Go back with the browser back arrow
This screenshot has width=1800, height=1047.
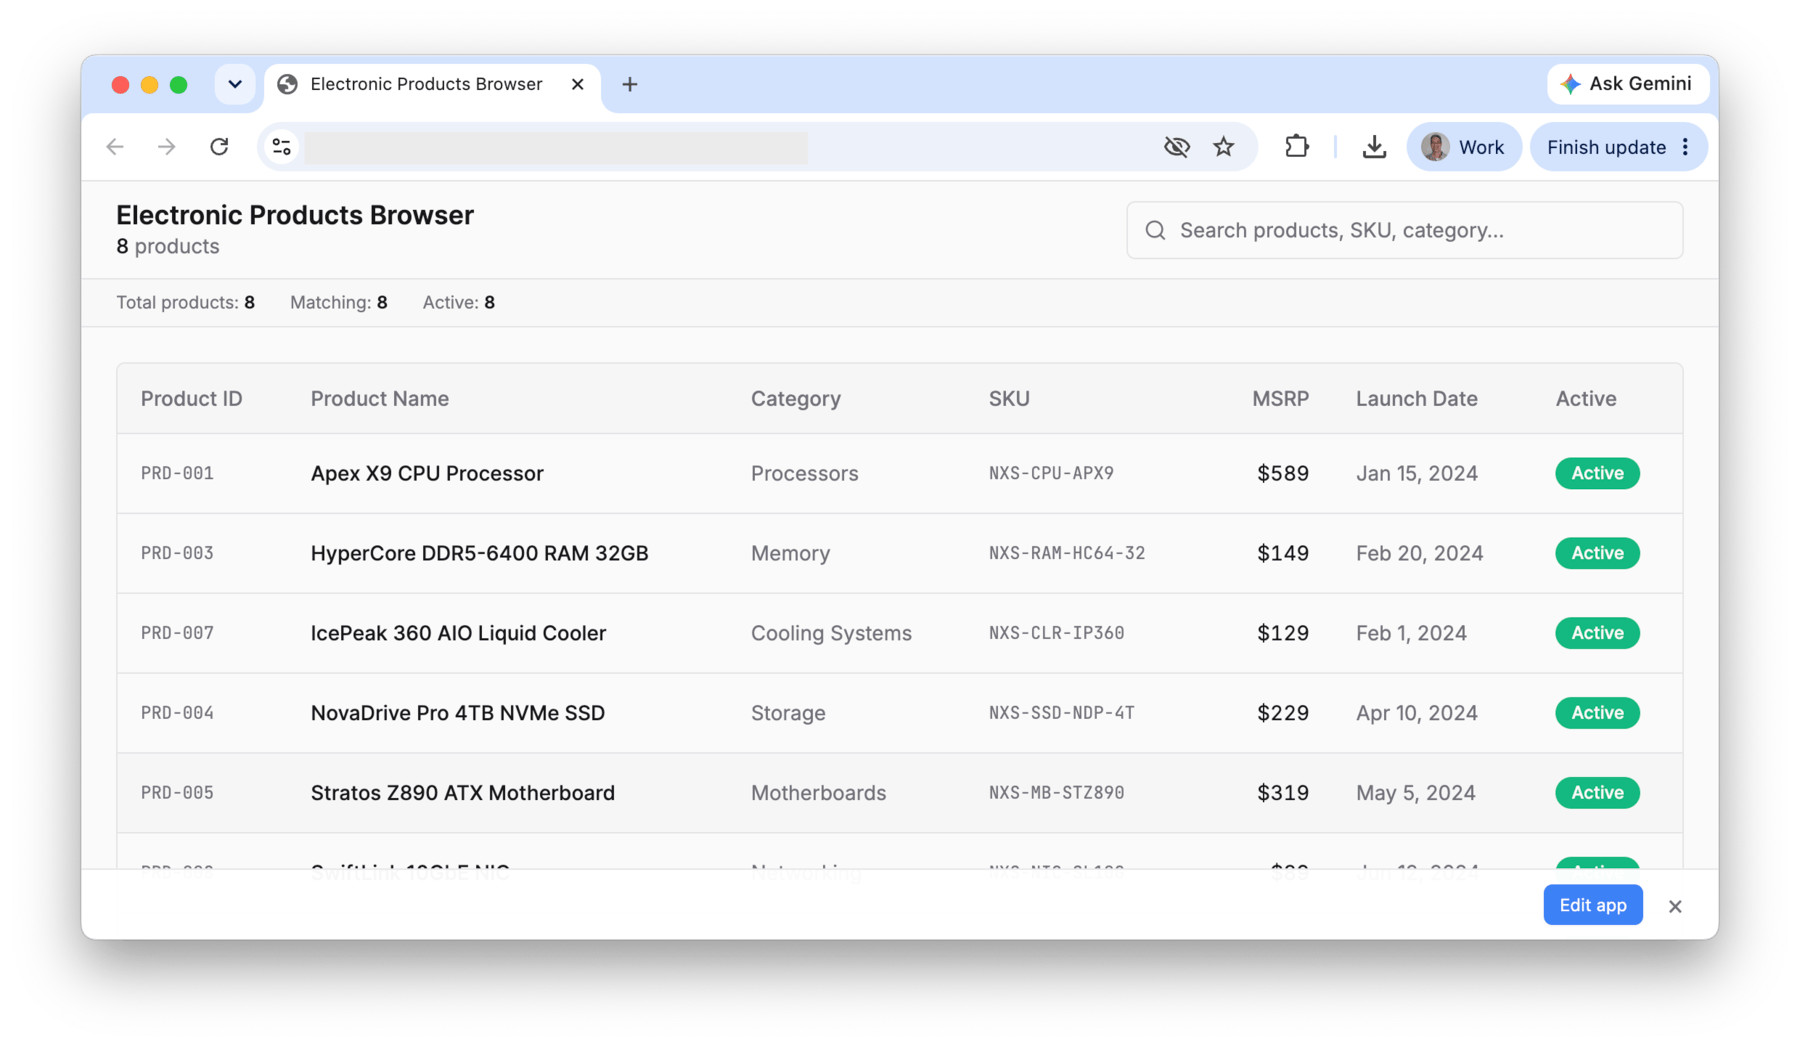tap(115, 147)
